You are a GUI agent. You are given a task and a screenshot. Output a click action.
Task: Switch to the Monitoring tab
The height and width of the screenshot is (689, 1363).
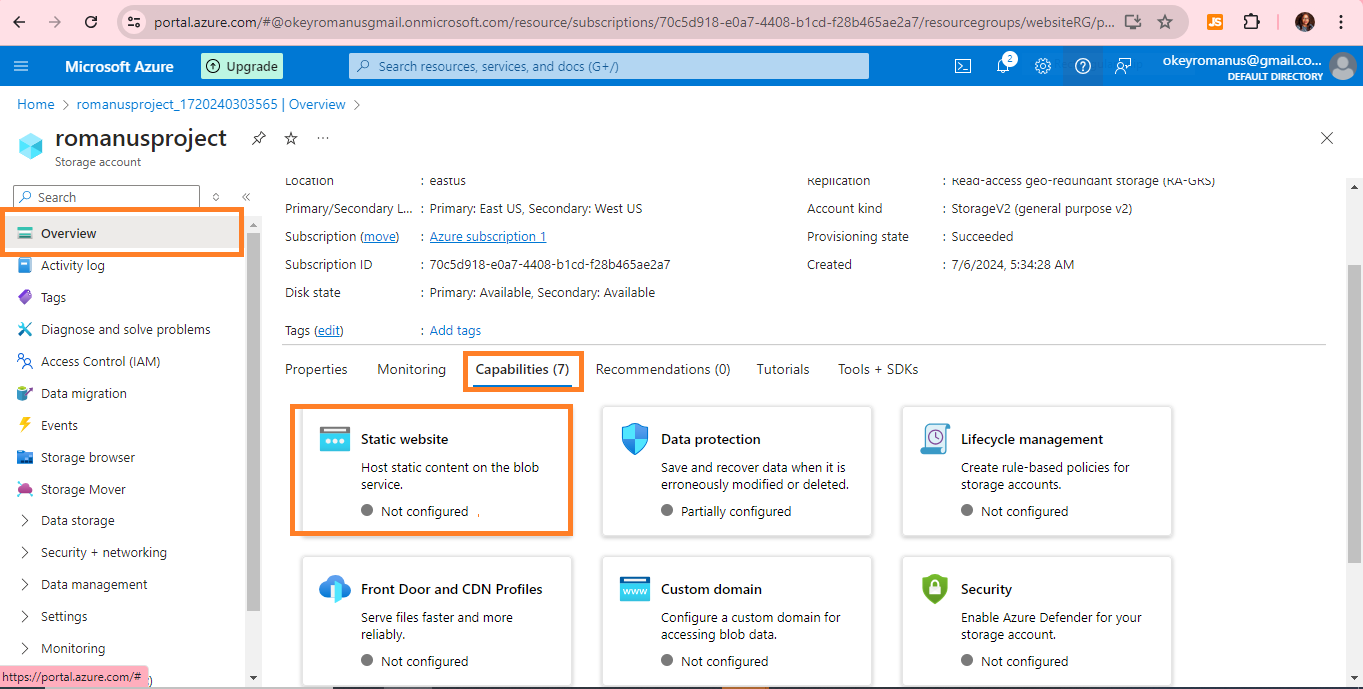[x=411, y=369]
